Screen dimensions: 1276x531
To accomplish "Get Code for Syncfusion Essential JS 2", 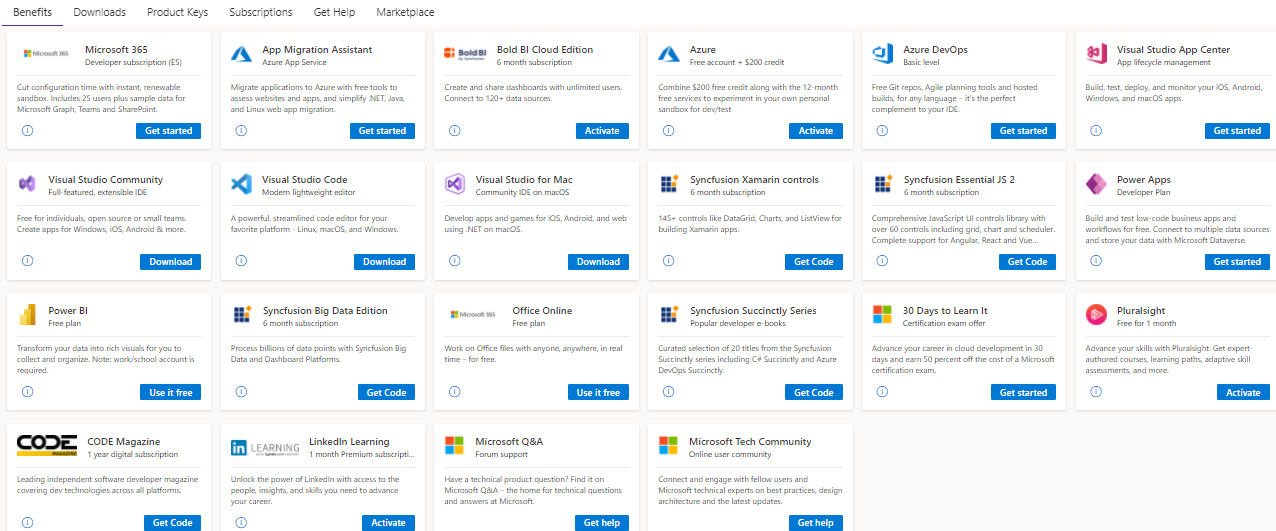I will [x=1028, y=262].
